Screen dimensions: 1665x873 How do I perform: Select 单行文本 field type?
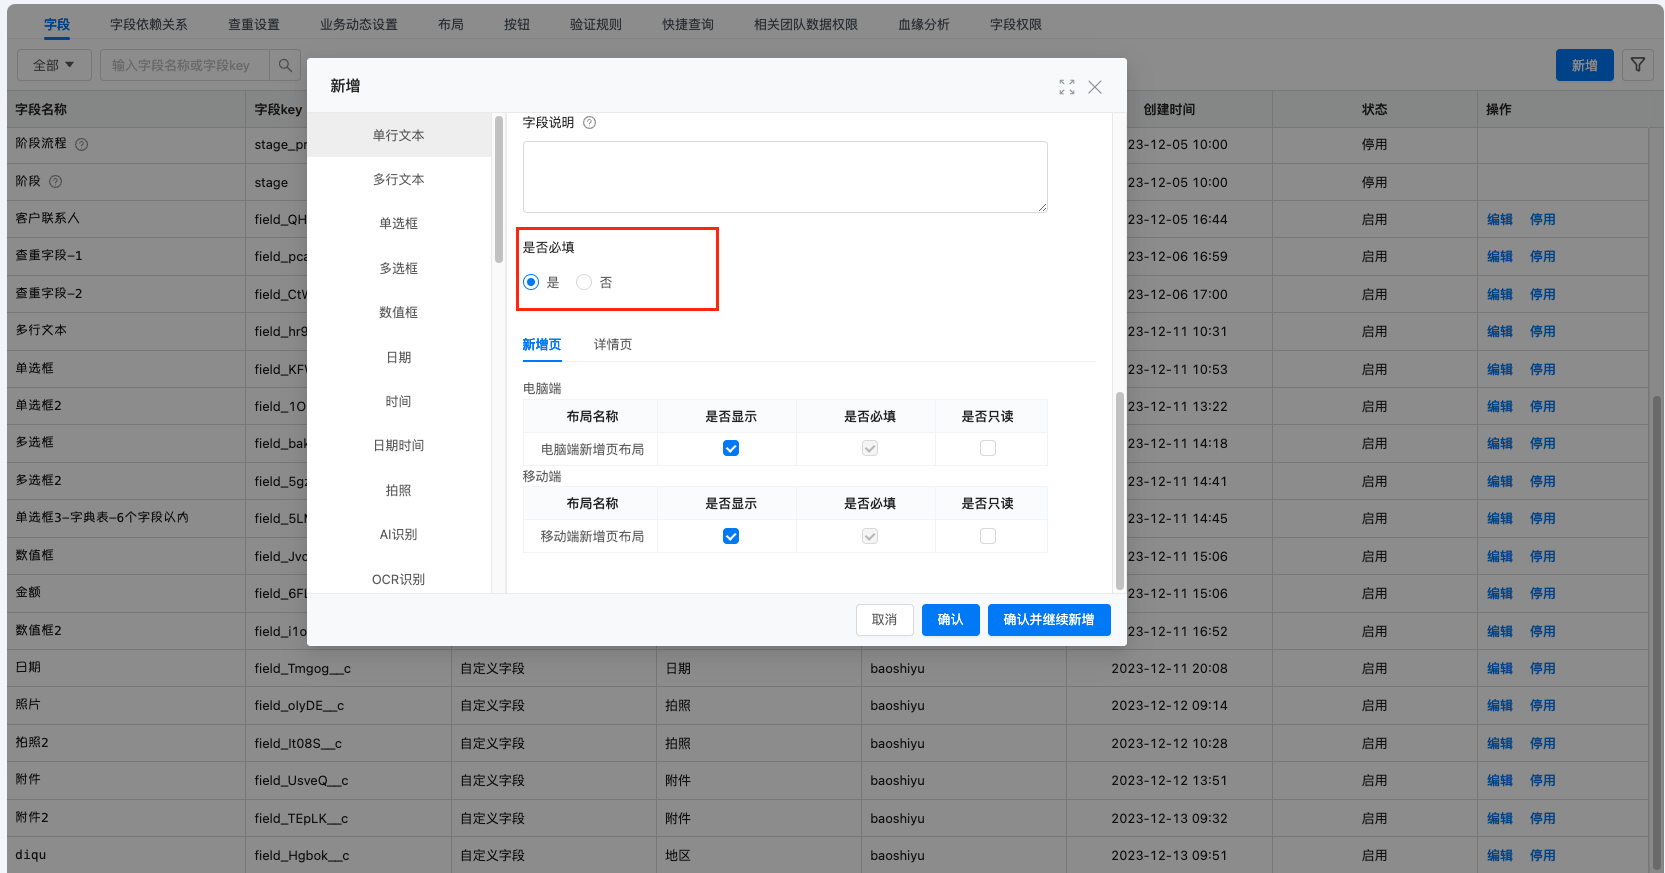(399, 135)
